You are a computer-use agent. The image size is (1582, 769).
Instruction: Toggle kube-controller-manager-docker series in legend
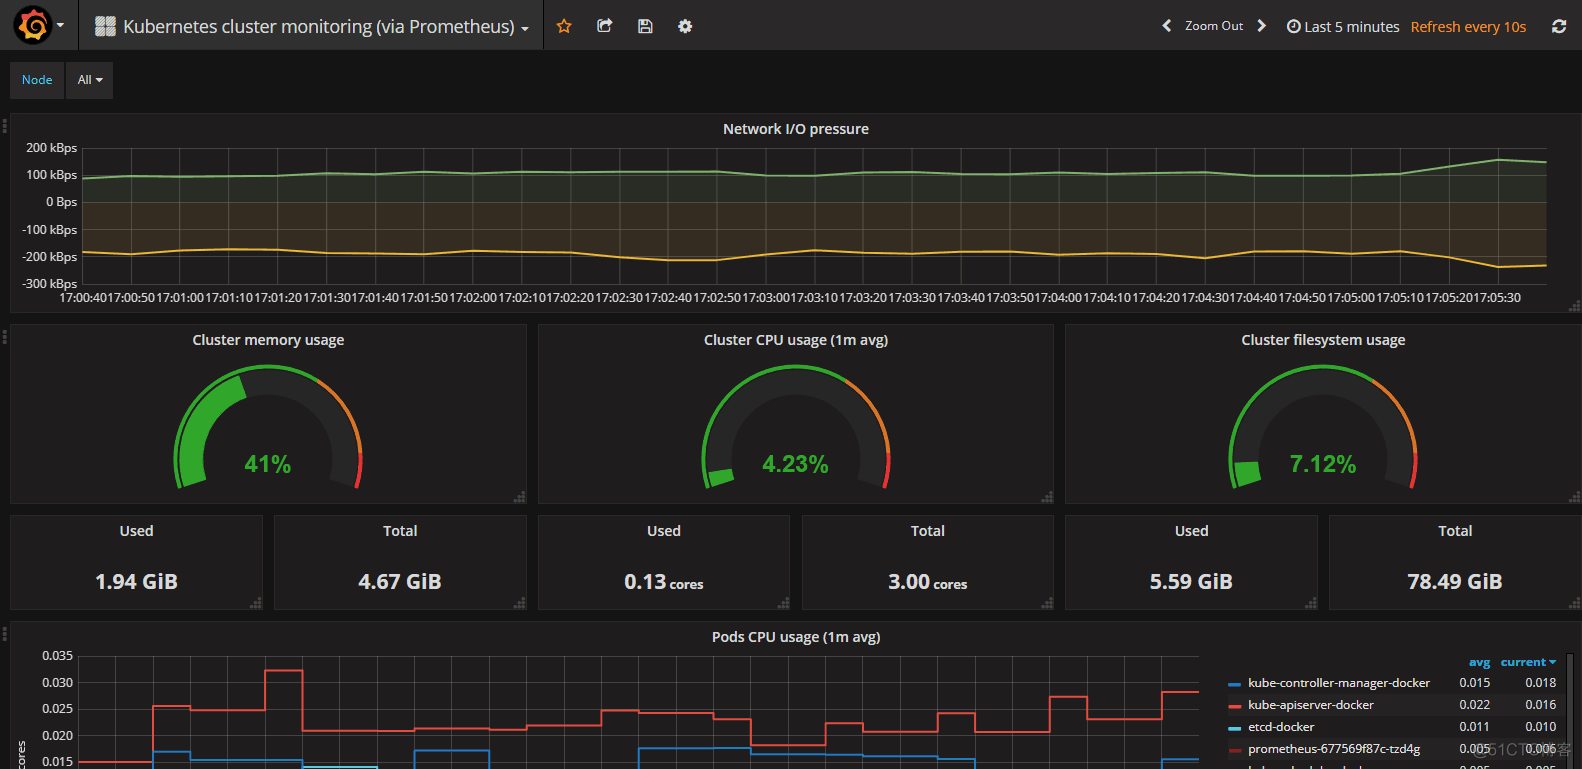coord(1339,683)
